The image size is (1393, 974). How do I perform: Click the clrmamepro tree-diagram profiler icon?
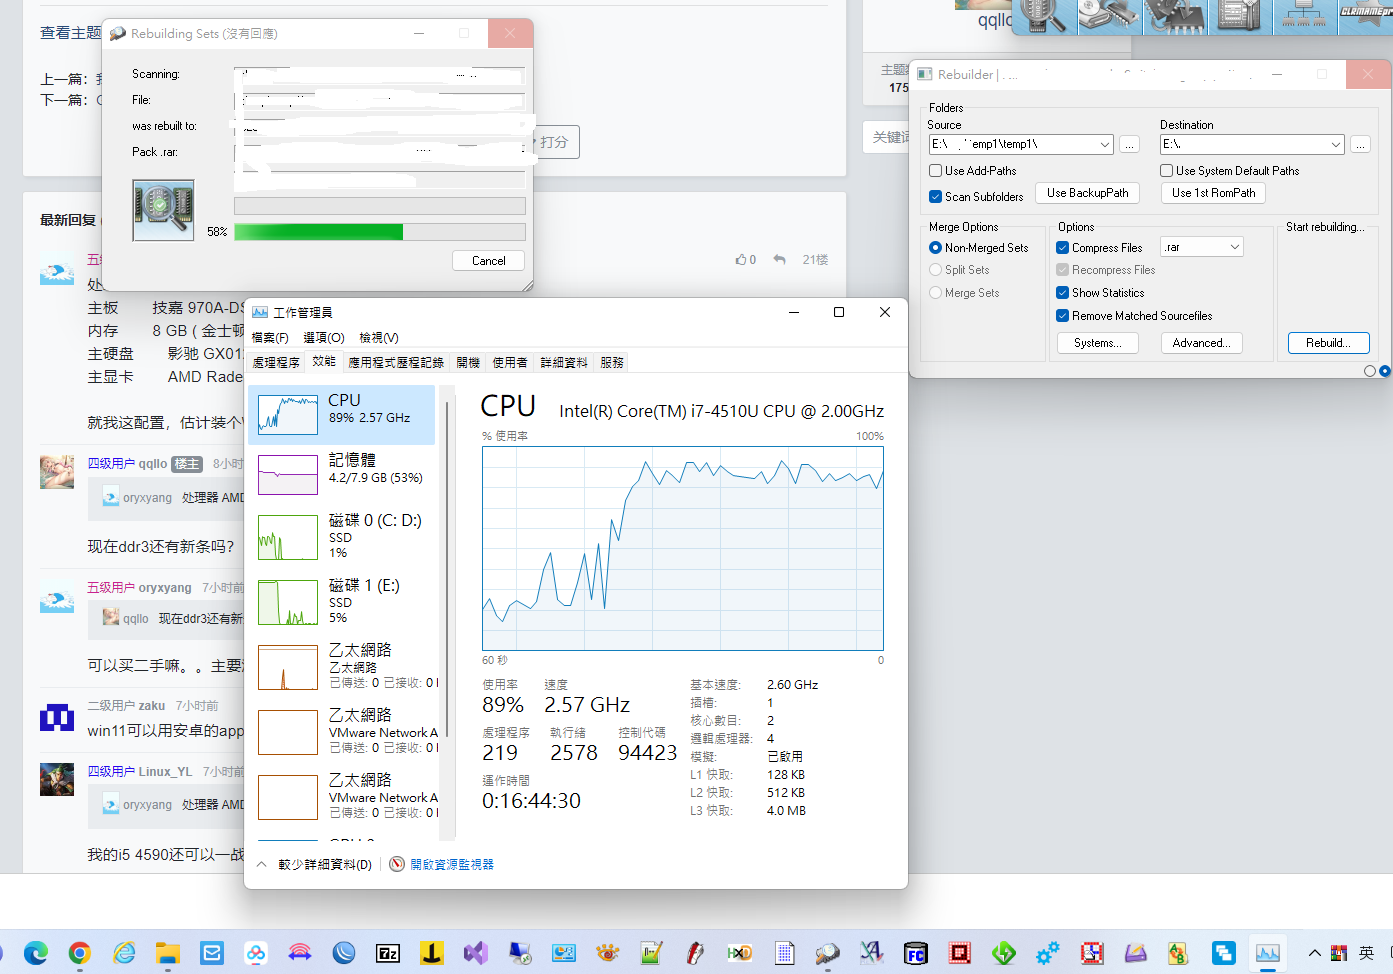pos(1305,16)
